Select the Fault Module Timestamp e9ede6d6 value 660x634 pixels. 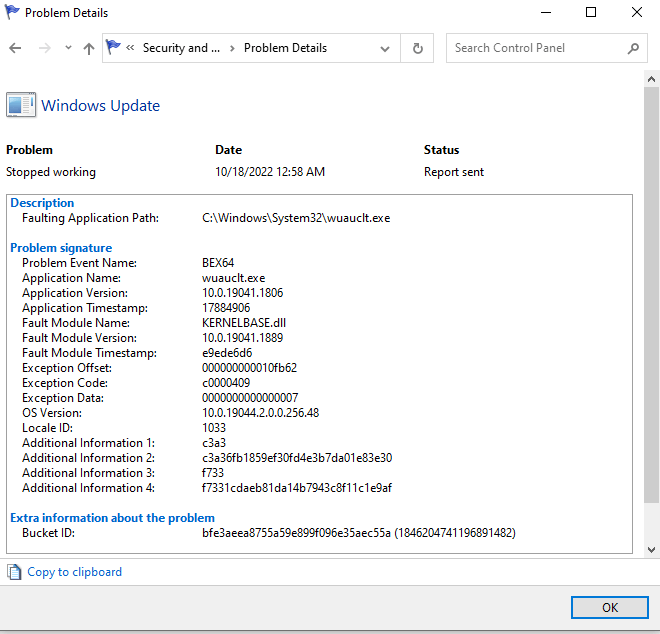227,353
